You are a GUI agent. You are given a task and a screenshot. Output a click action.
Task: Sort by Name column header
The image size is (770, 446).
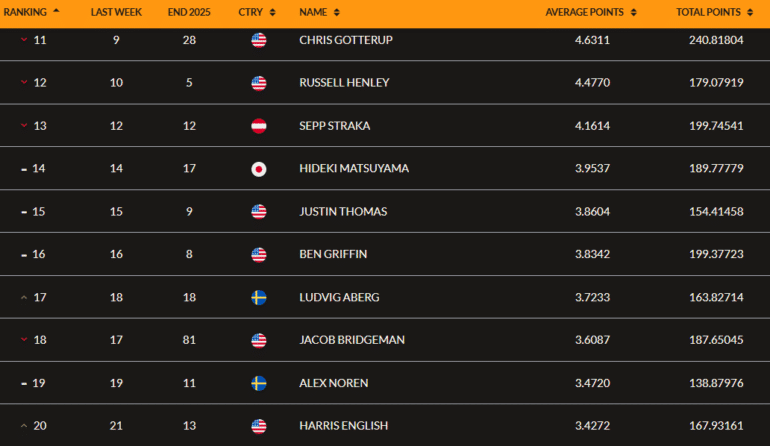(x=319, y=12)
